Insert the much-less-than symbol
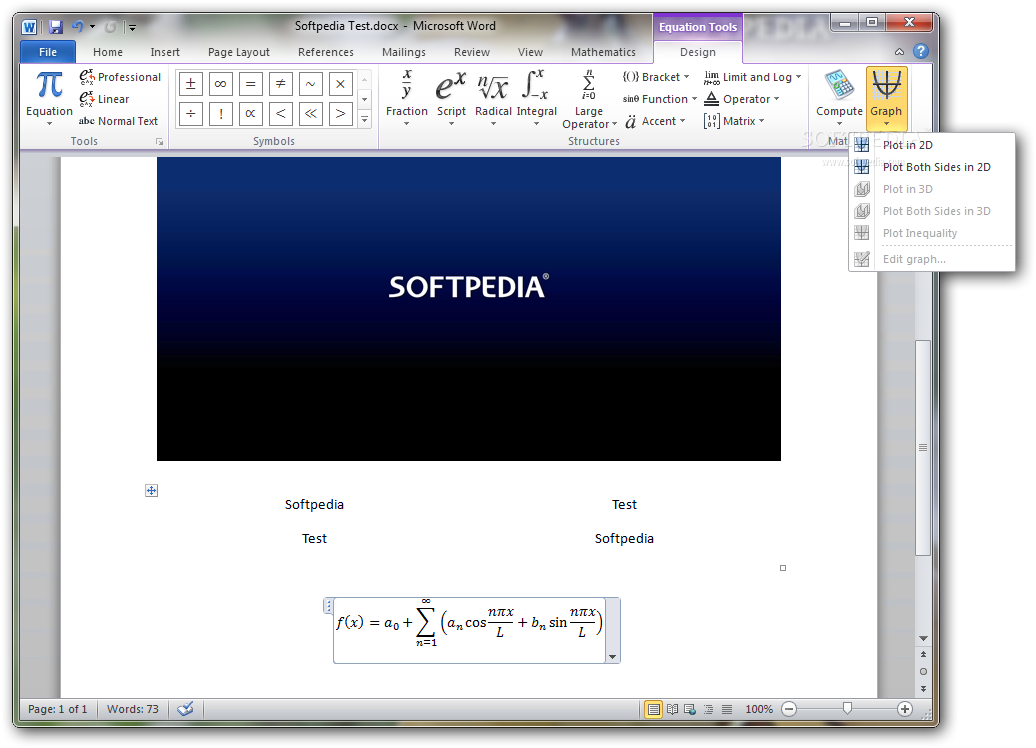Screen dimensions: 1036x748 (x=311, y=114)
